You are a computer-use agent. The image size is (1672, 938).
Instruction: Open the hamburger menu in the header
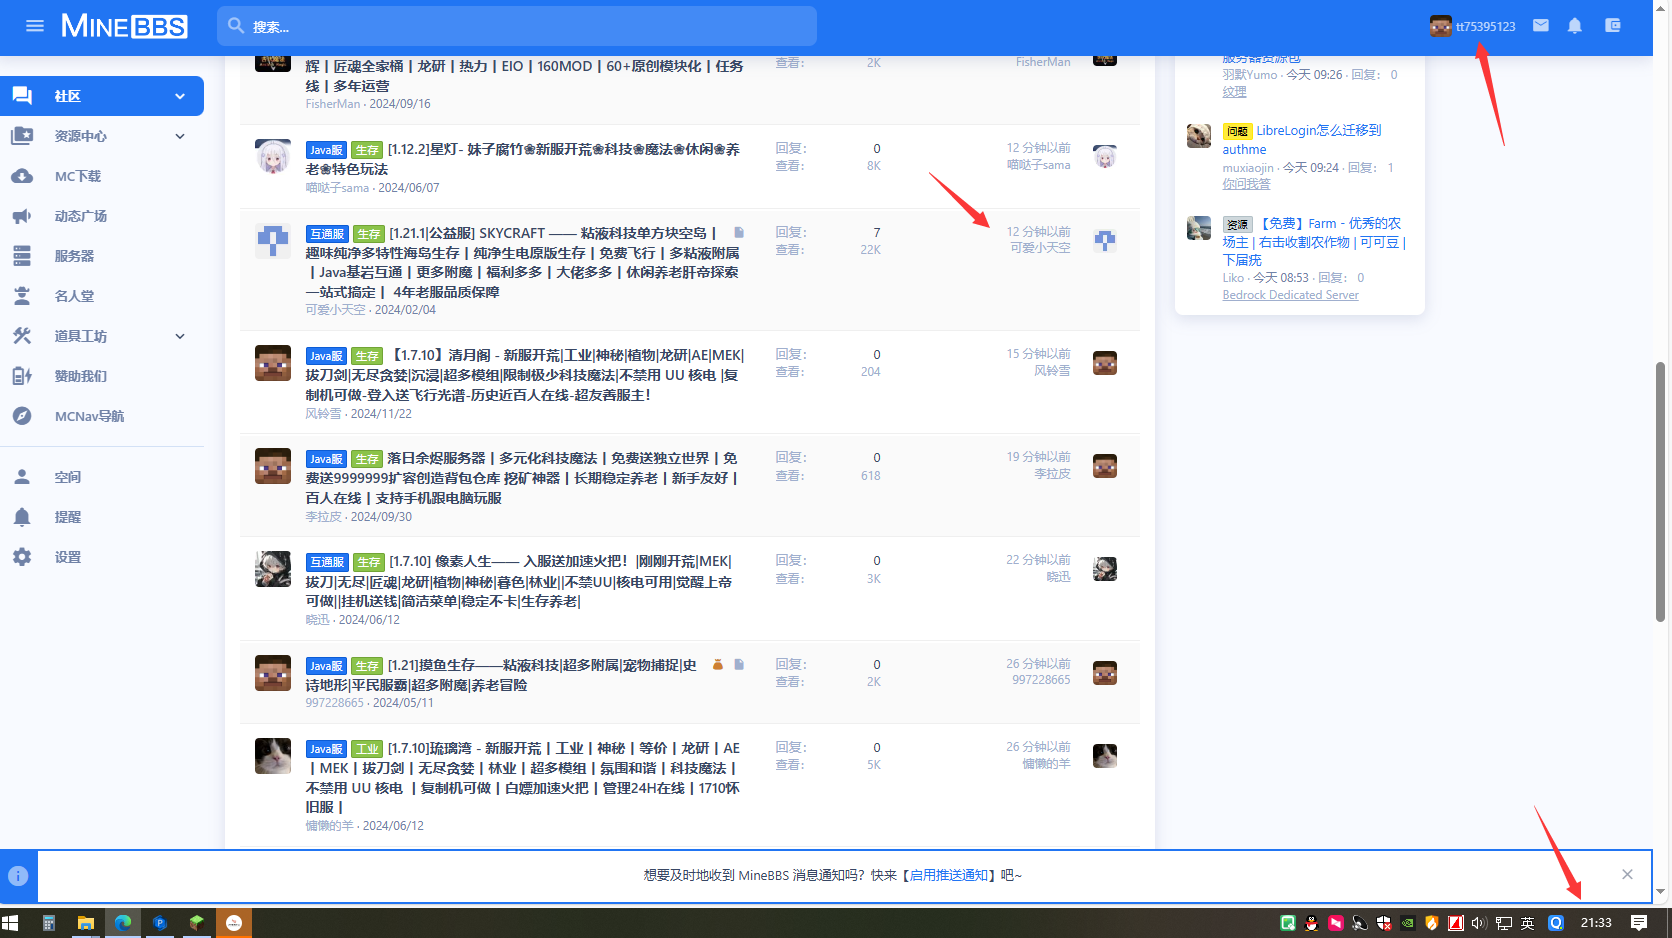coord(35,26)
